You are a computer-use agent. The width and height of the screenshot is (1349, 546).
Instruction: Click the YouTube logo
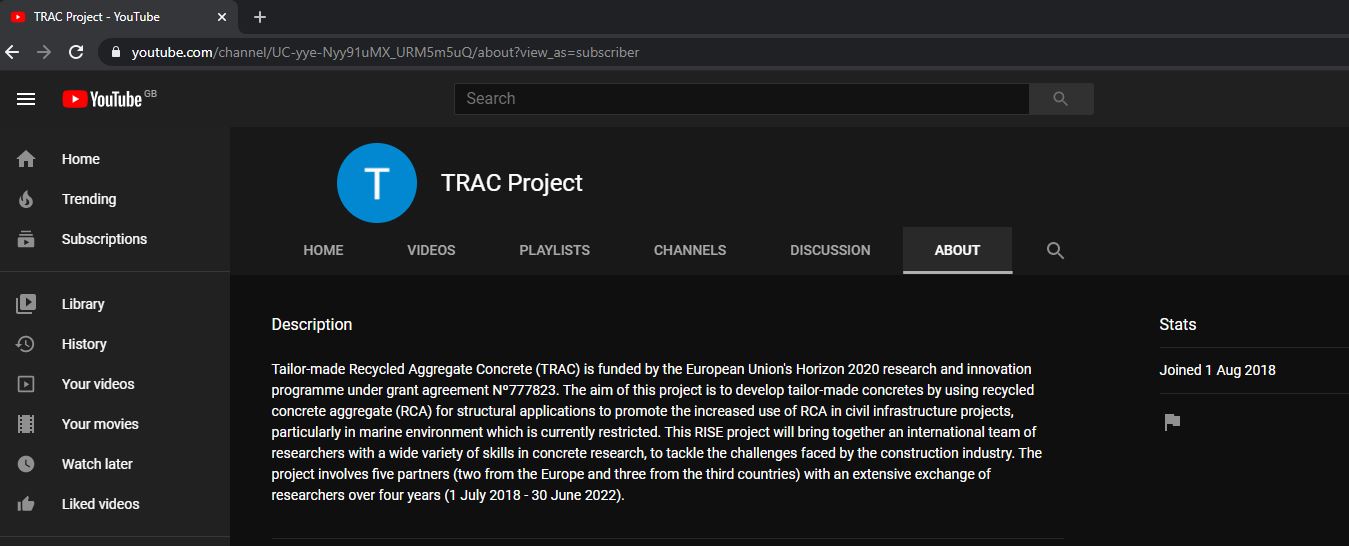tap(102, 99)
